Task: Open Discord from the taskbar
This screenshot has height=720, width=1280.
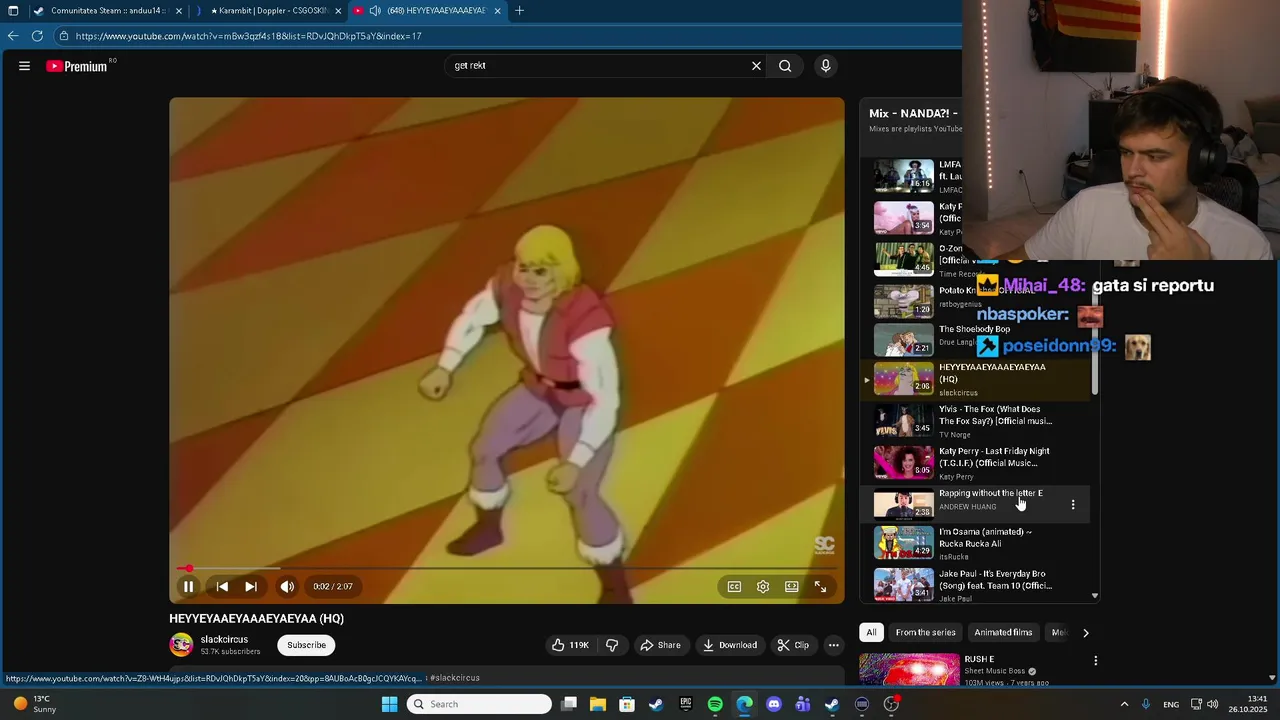Action: 773,704
